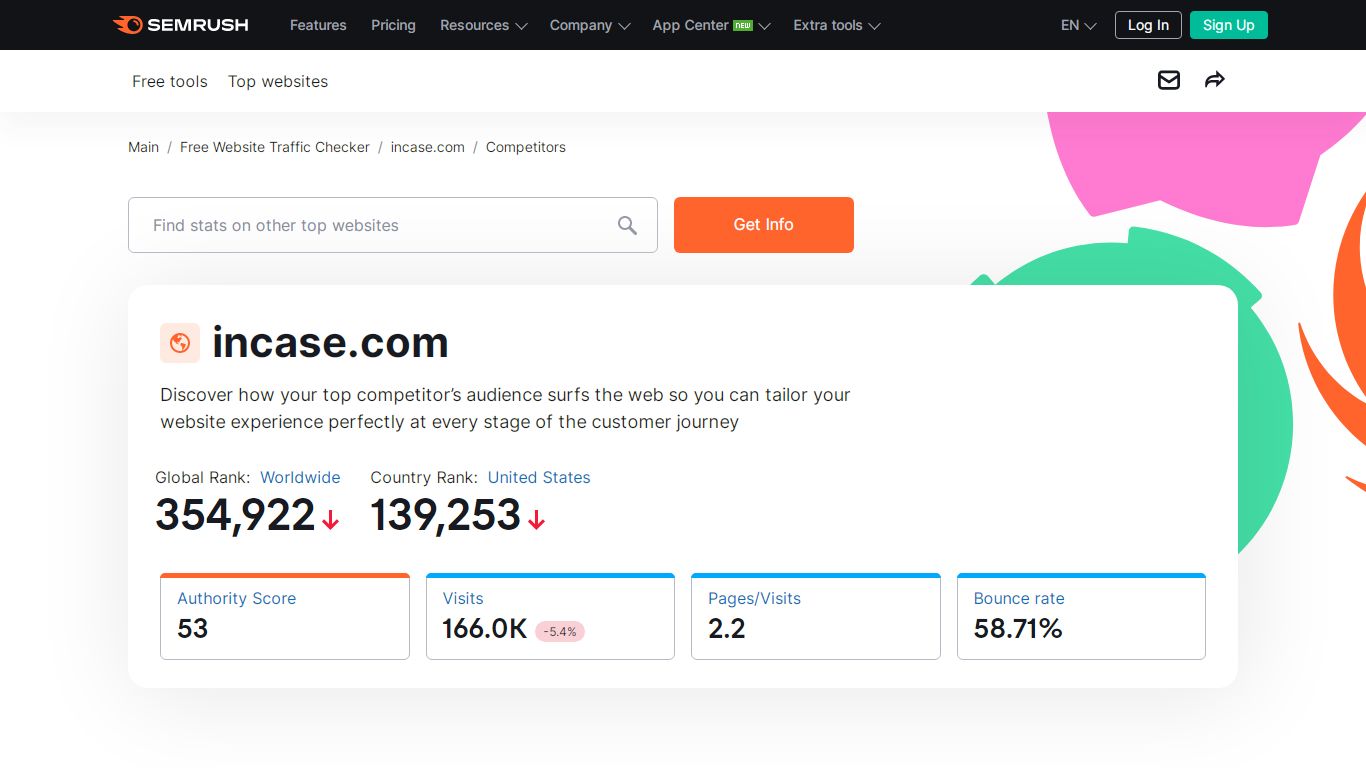
Task: Open the Pricing page
Action: [393, 25]
